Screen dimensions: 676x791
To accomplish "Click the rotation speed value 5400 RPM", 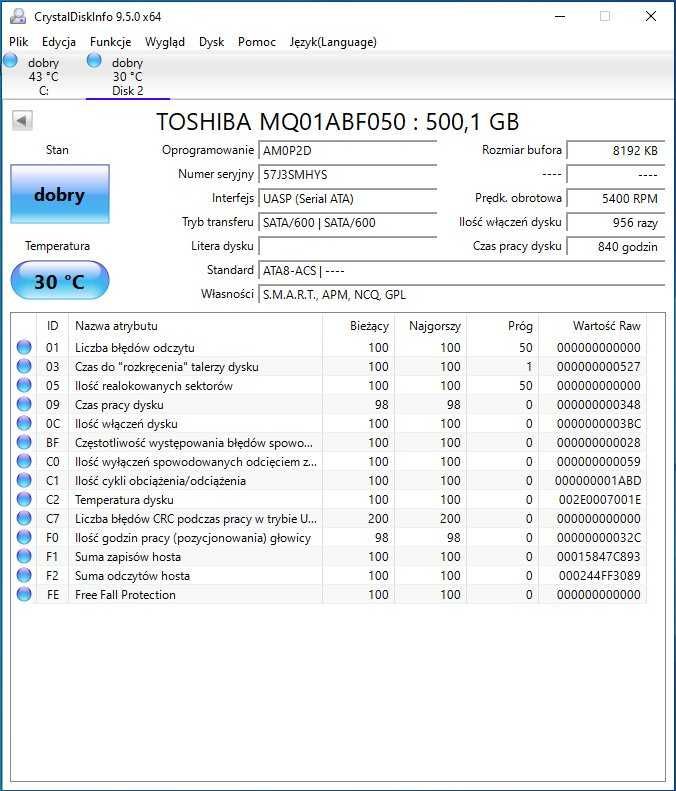I will click(x=615, y=198).
